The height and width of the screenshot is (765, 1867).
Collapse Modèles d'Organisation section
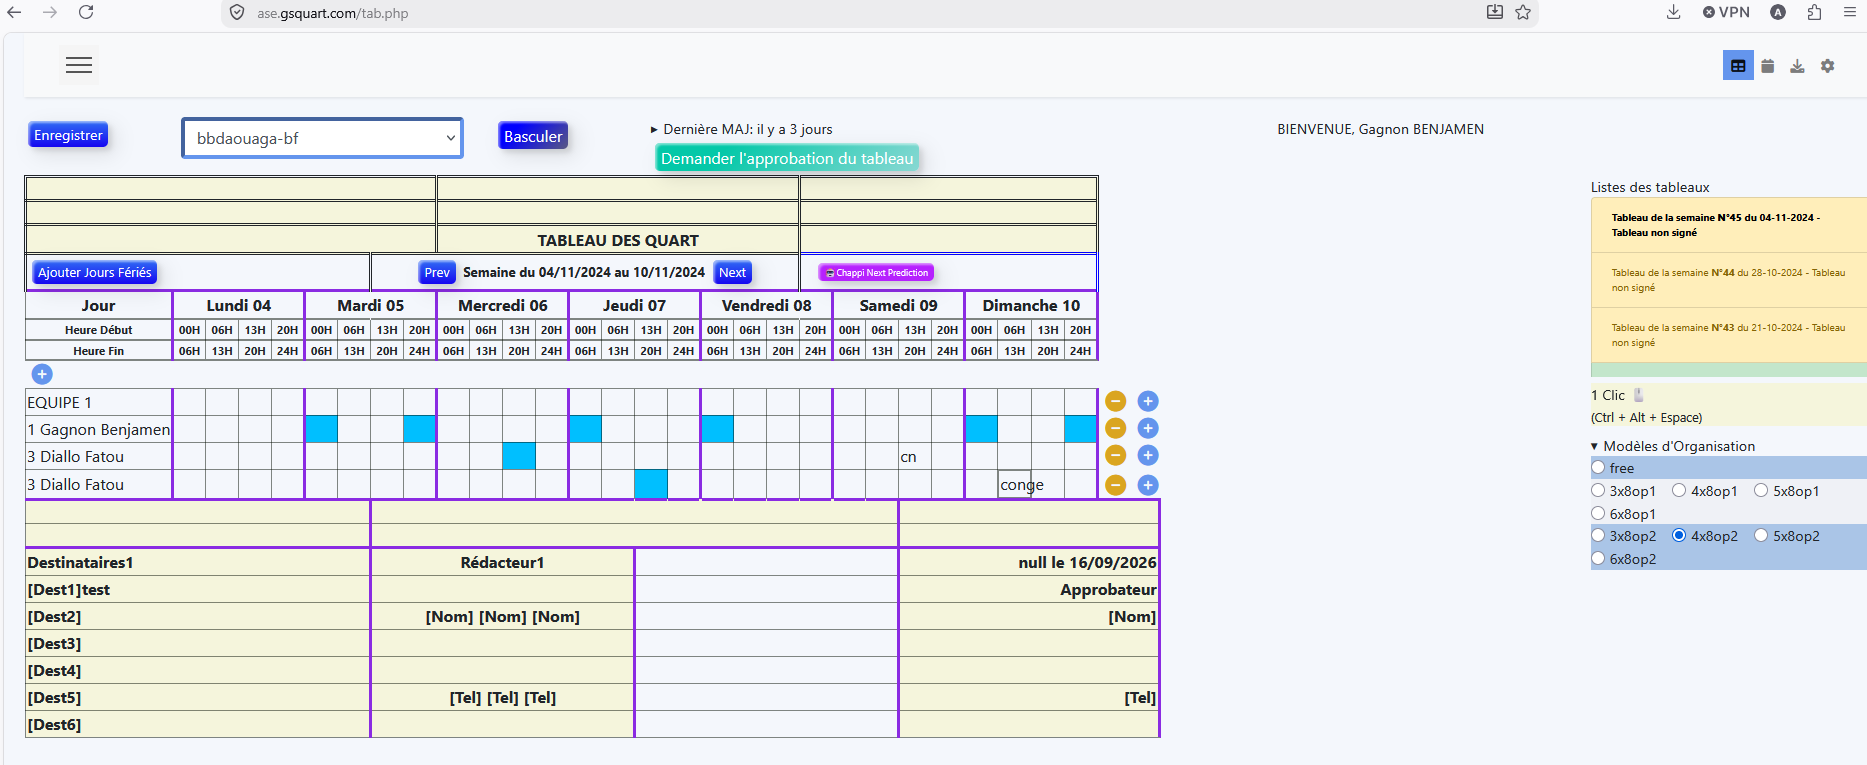point(1673,446)
